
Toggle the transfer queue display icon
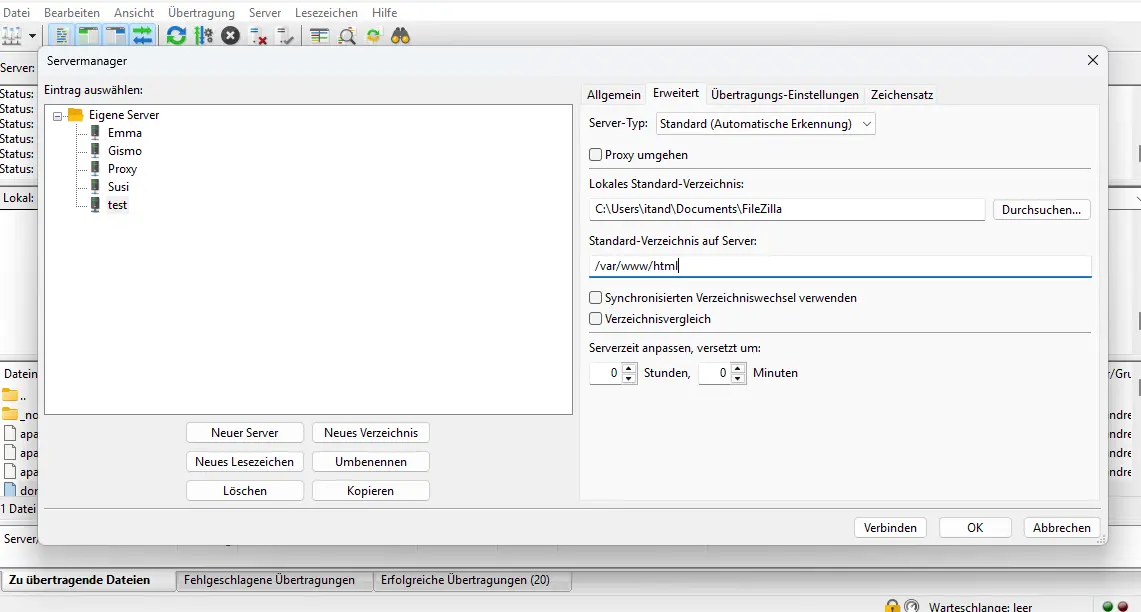(143, 36)
